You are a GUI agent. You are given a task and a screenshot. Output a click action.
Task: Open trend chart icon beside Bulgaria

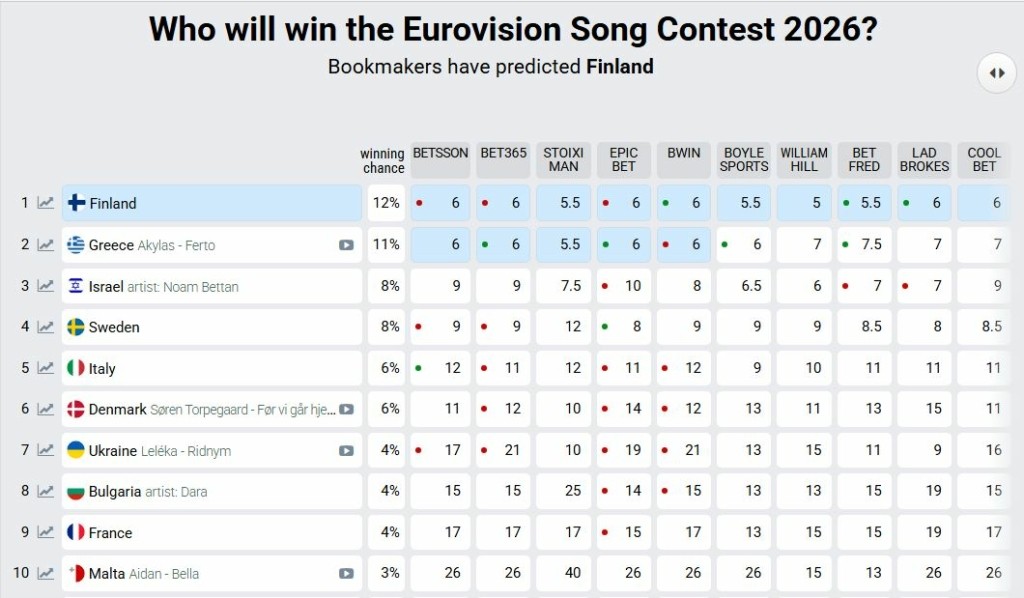pyautogui.click(x=46, y=491)
